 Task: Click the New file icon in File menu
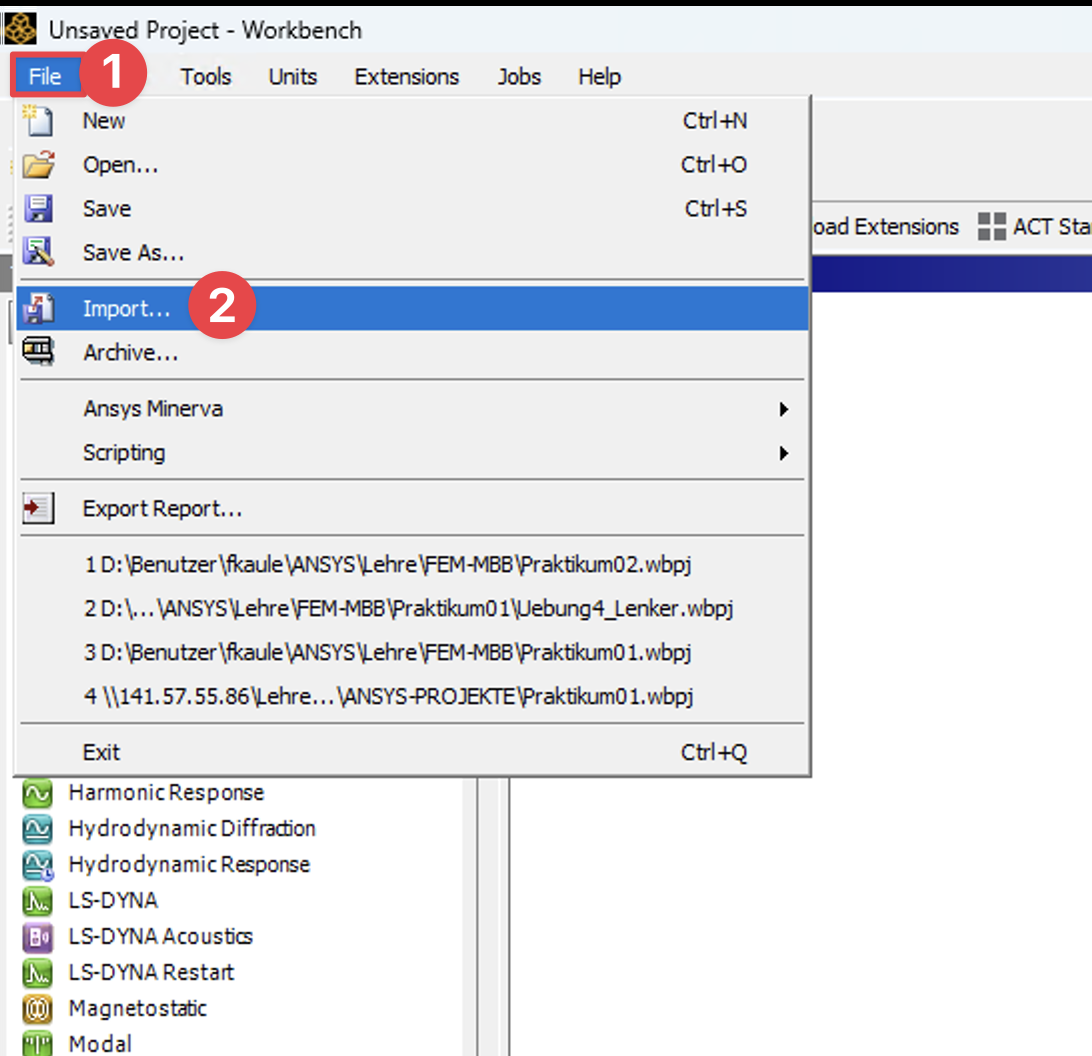coord(37,121)
